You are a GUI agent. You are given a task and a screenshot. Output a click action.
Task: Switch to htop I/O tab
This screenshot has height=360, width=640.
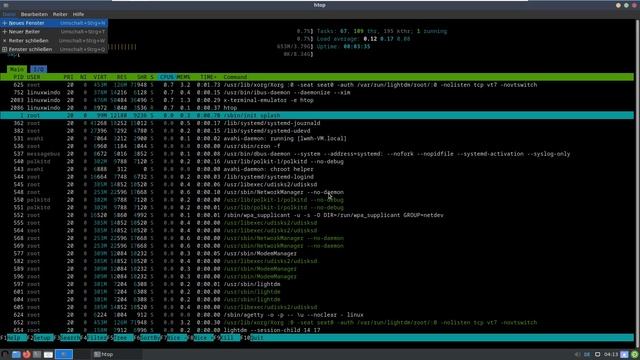(38, 69)
